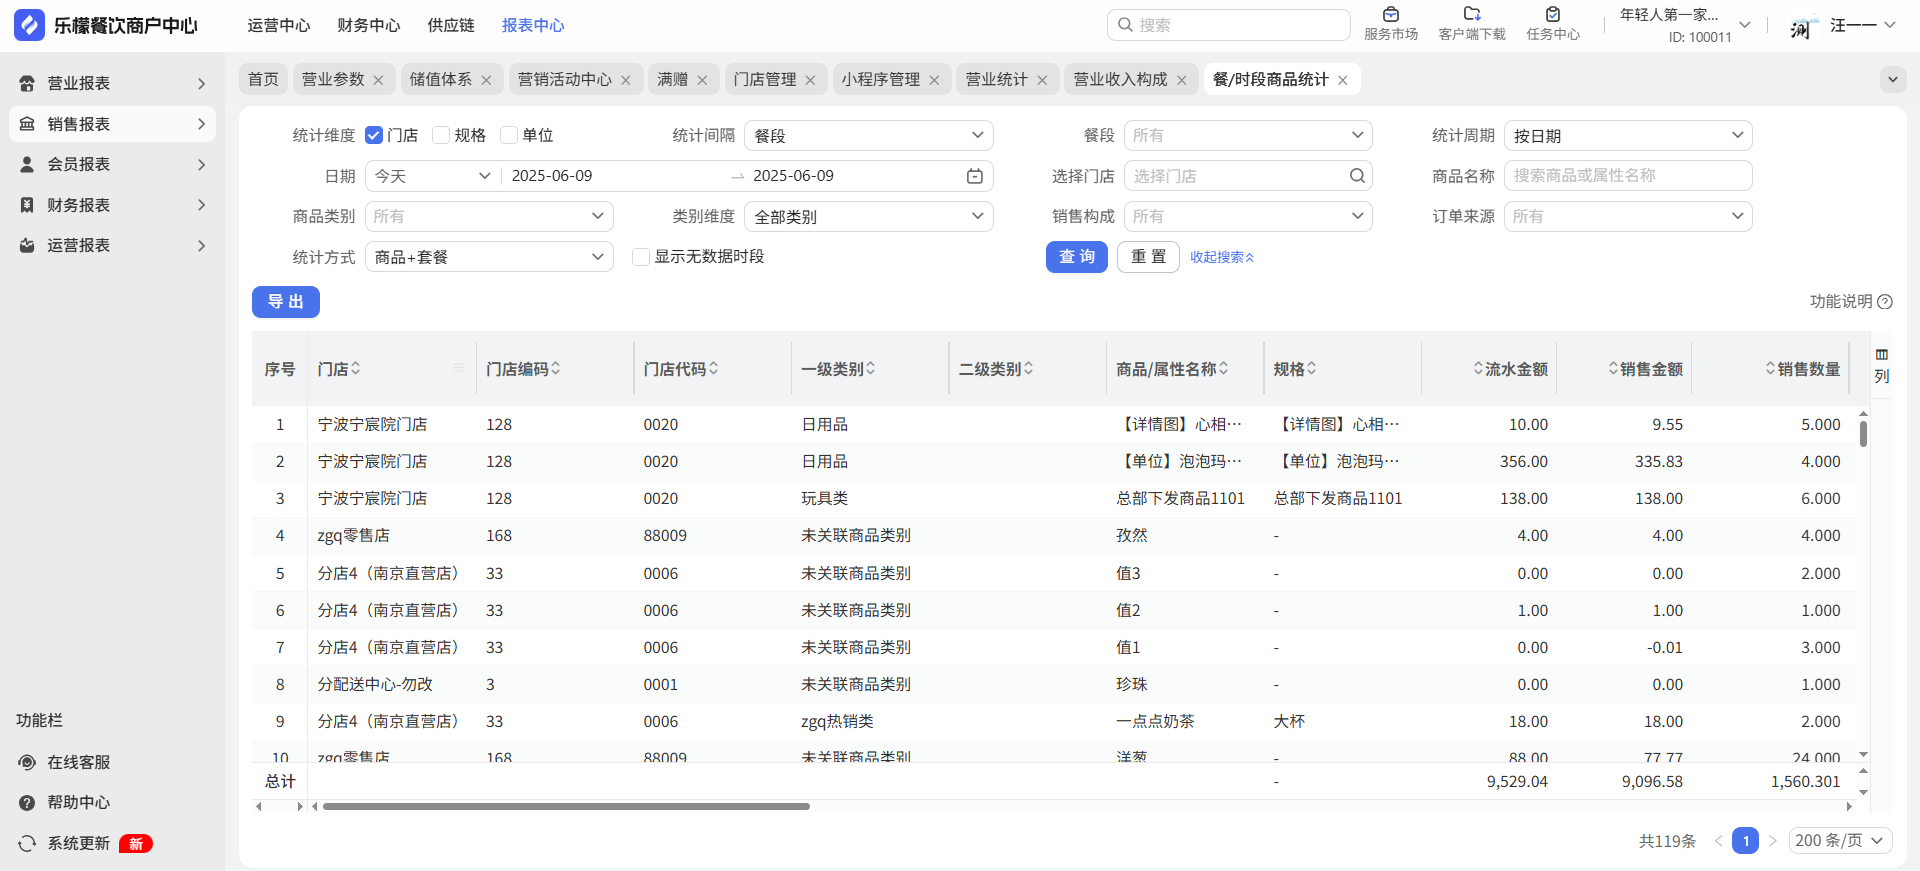
Task: Close the 餐/时段商品统计 tab
Action: click(x=1343, y=80)
